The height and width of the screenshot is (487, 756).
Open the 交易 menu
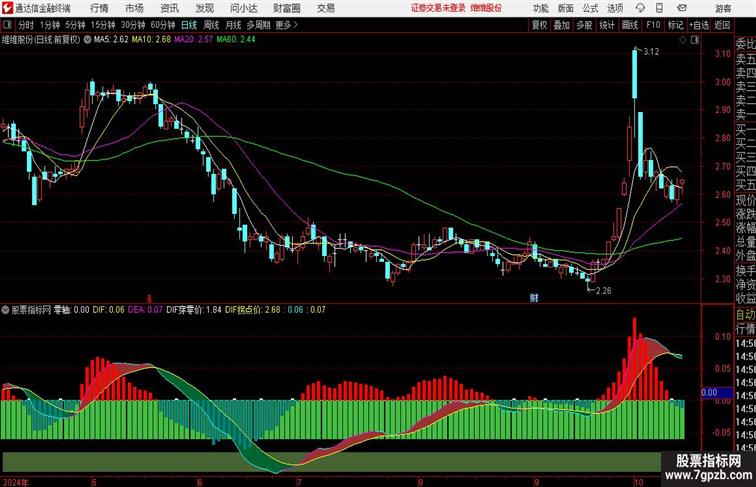click(325, 8)
